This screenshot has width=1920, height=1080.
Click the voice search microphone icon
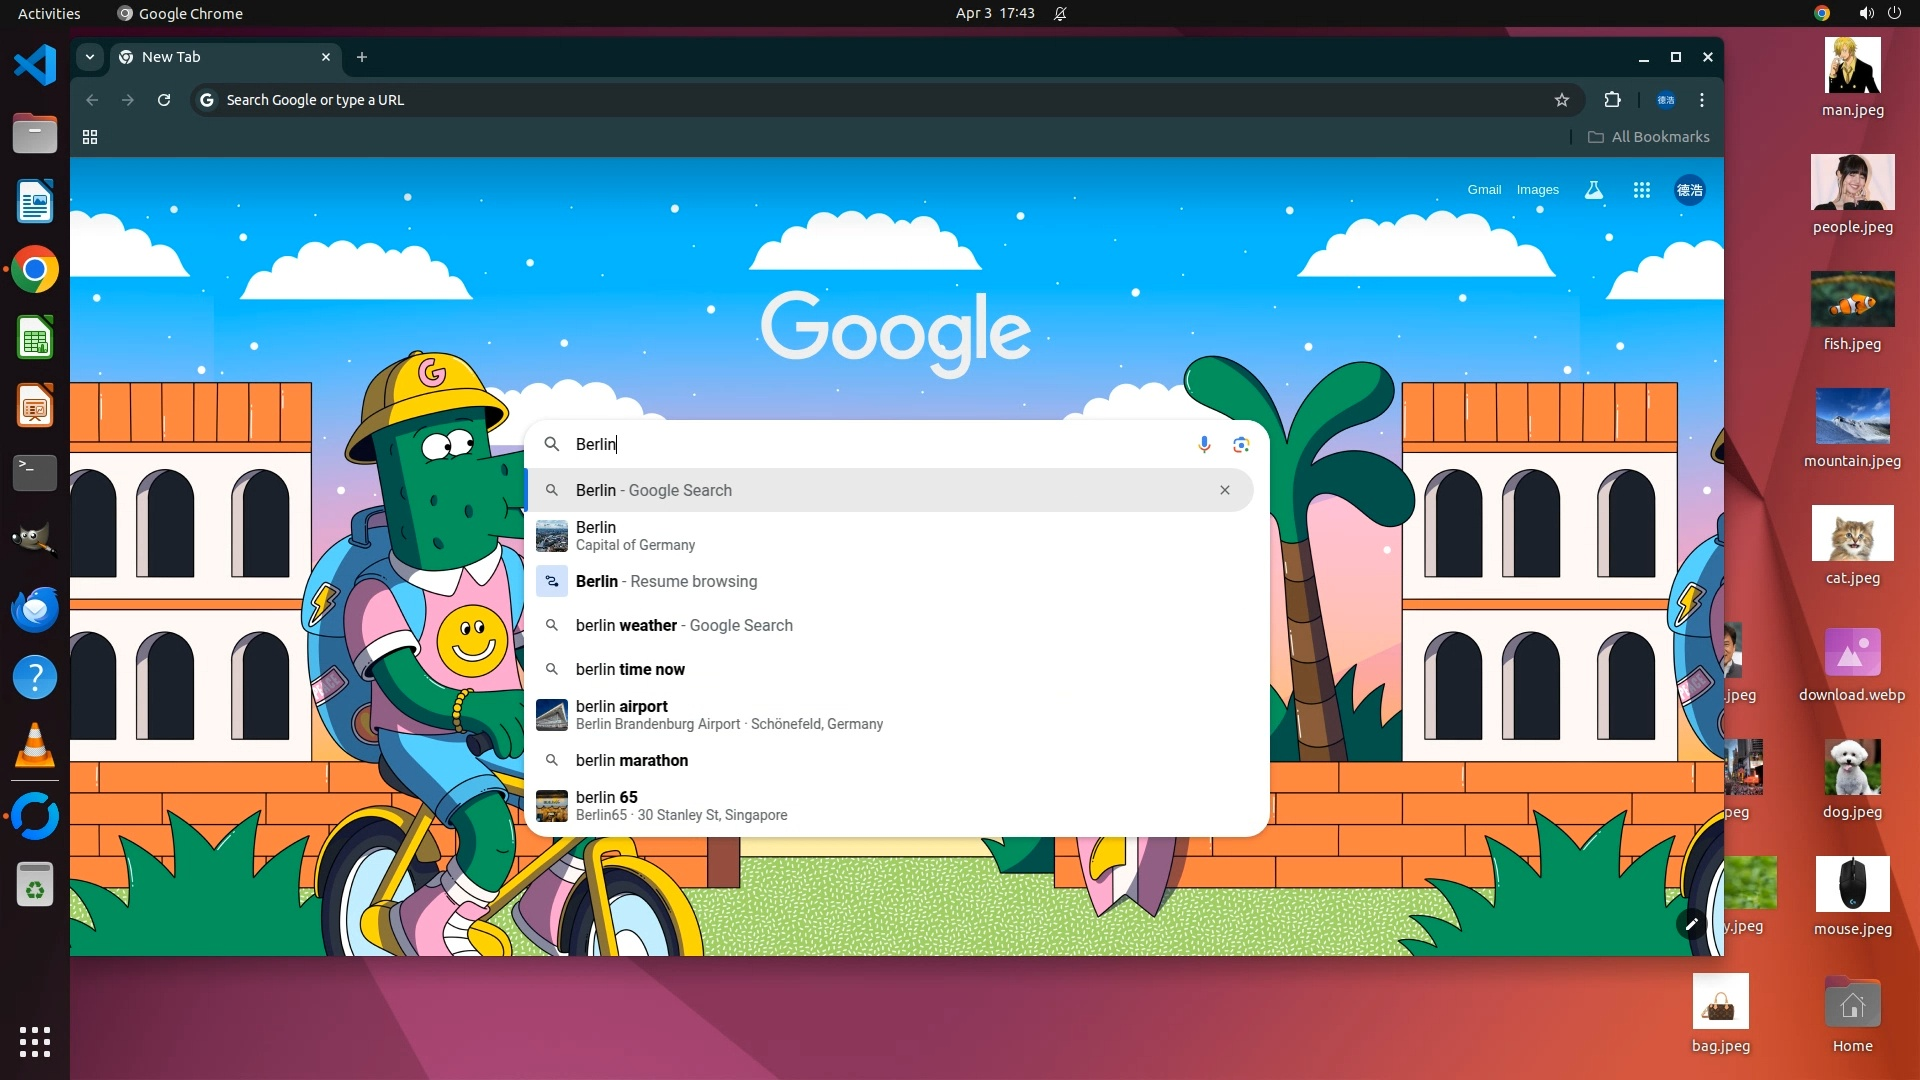pyautogui.click(x=1204, y=444)
